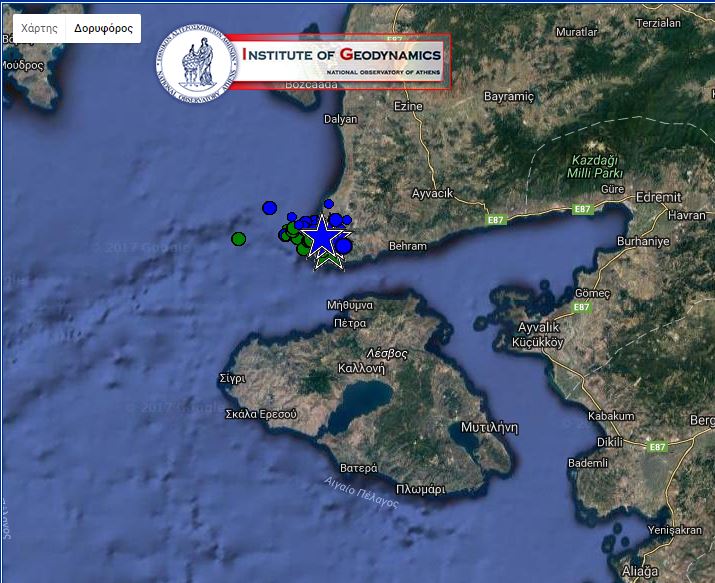Click the E87 road shield near Edremit
The height and width of the screenshot is (583, 715).
(582, 209)
